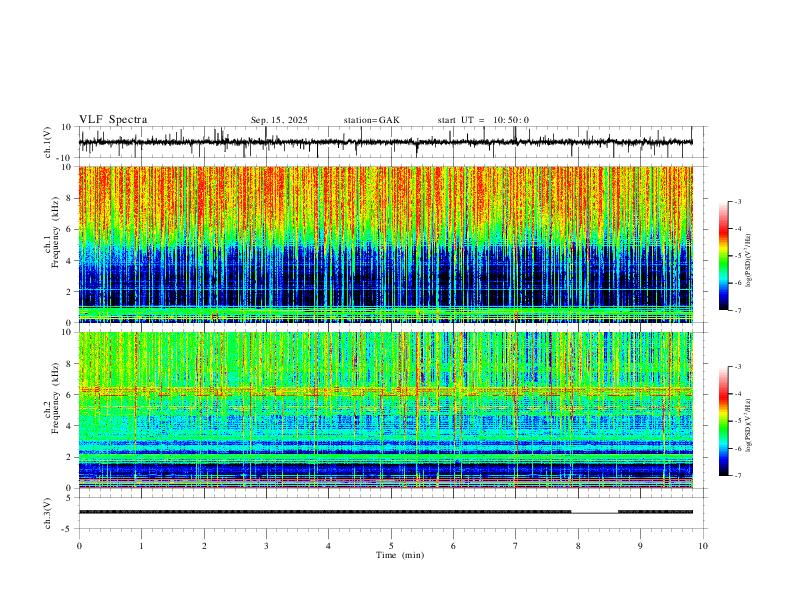
Task: Click the "ch.3(V)" axis label
Action: [x=48, y=513]
